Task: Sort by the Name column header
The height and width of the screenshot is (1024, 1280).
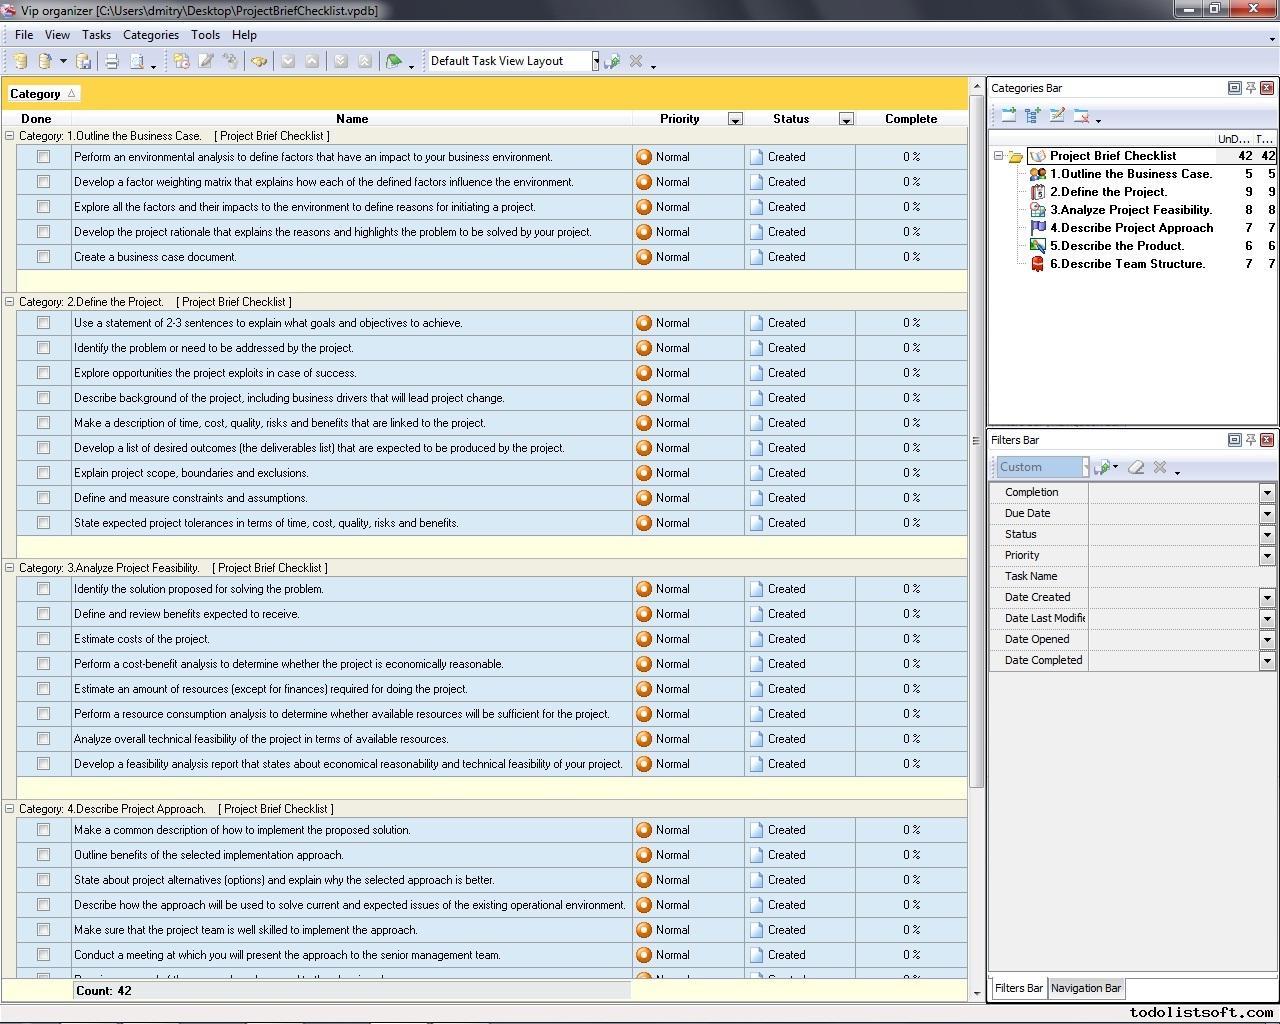Action: 351,119
